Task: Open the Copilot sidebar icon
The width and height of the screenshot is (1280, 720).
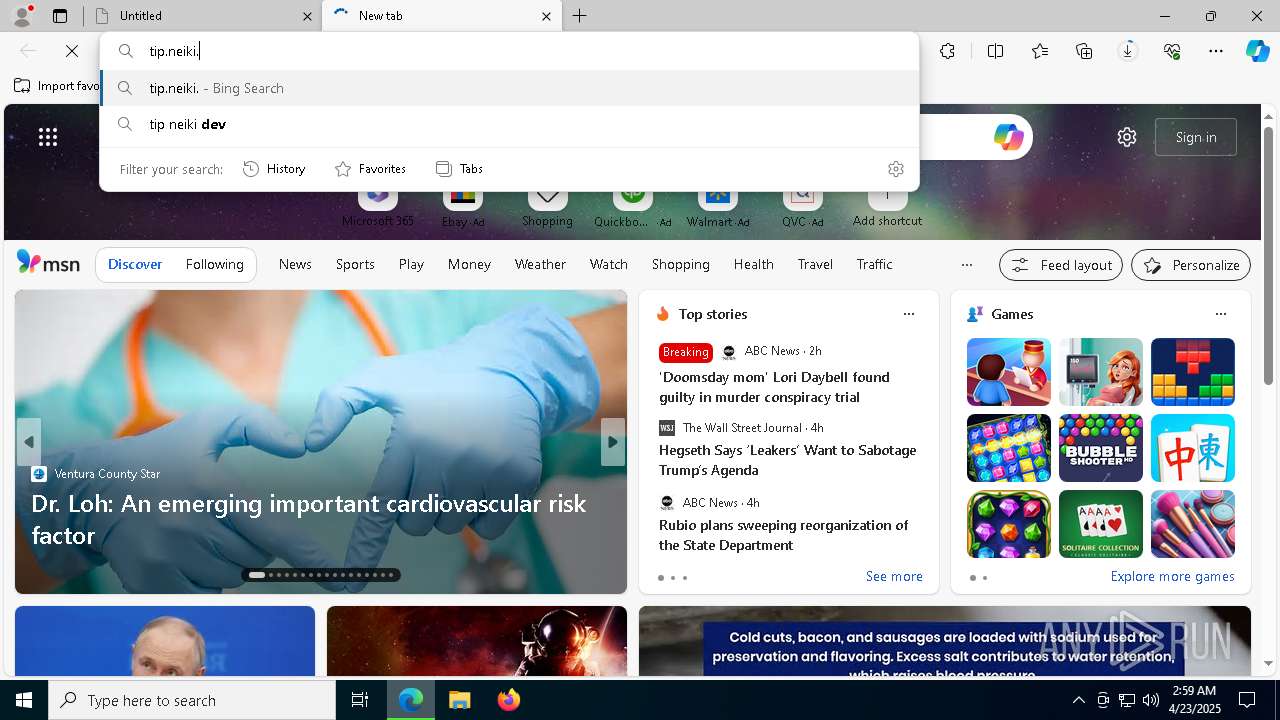Action: pyautogui.click(x=1258, y=51)
